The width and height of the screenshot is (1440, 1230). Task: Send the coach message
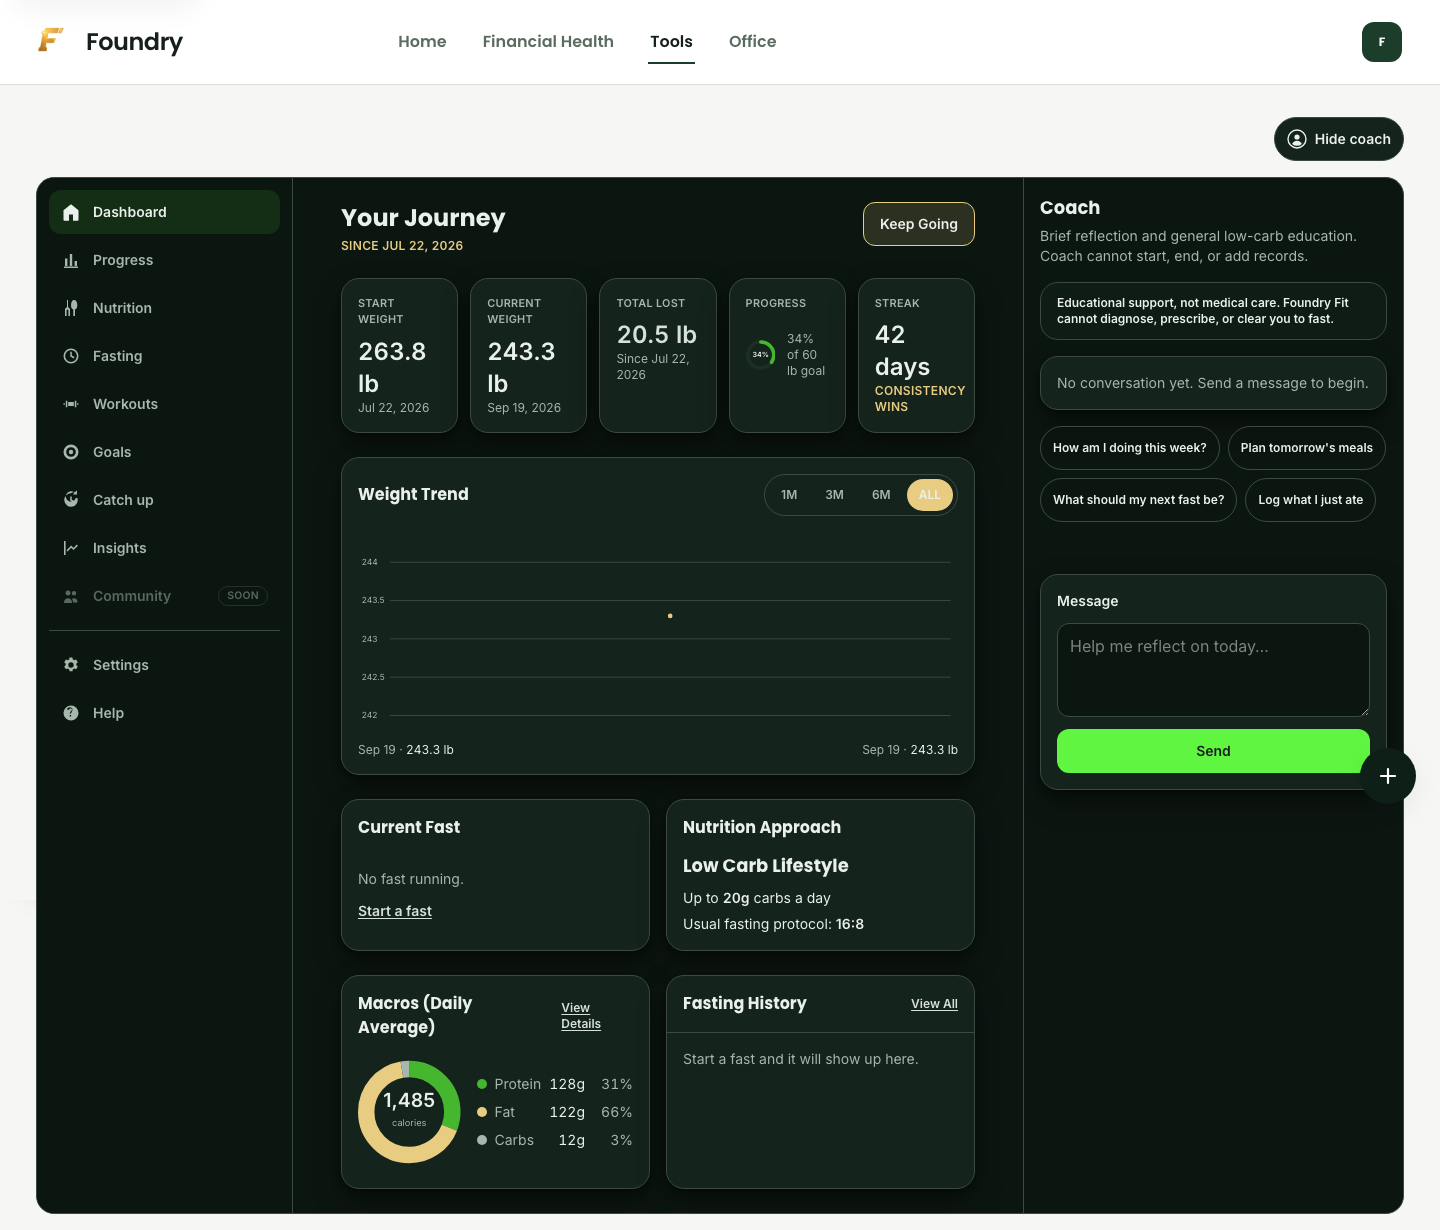click(1213, 751)
